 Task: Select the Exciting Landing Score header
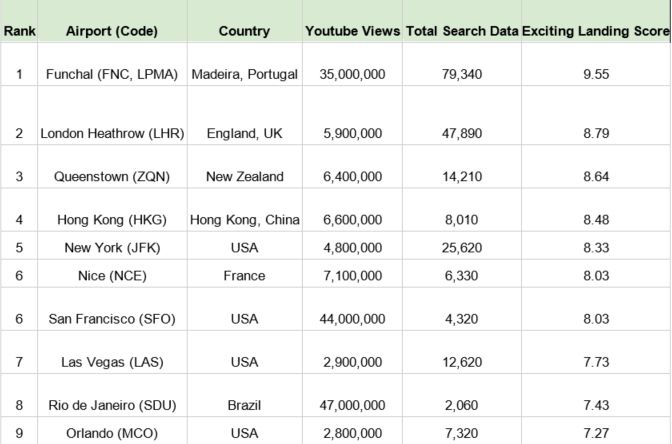(x=596, y=31)
